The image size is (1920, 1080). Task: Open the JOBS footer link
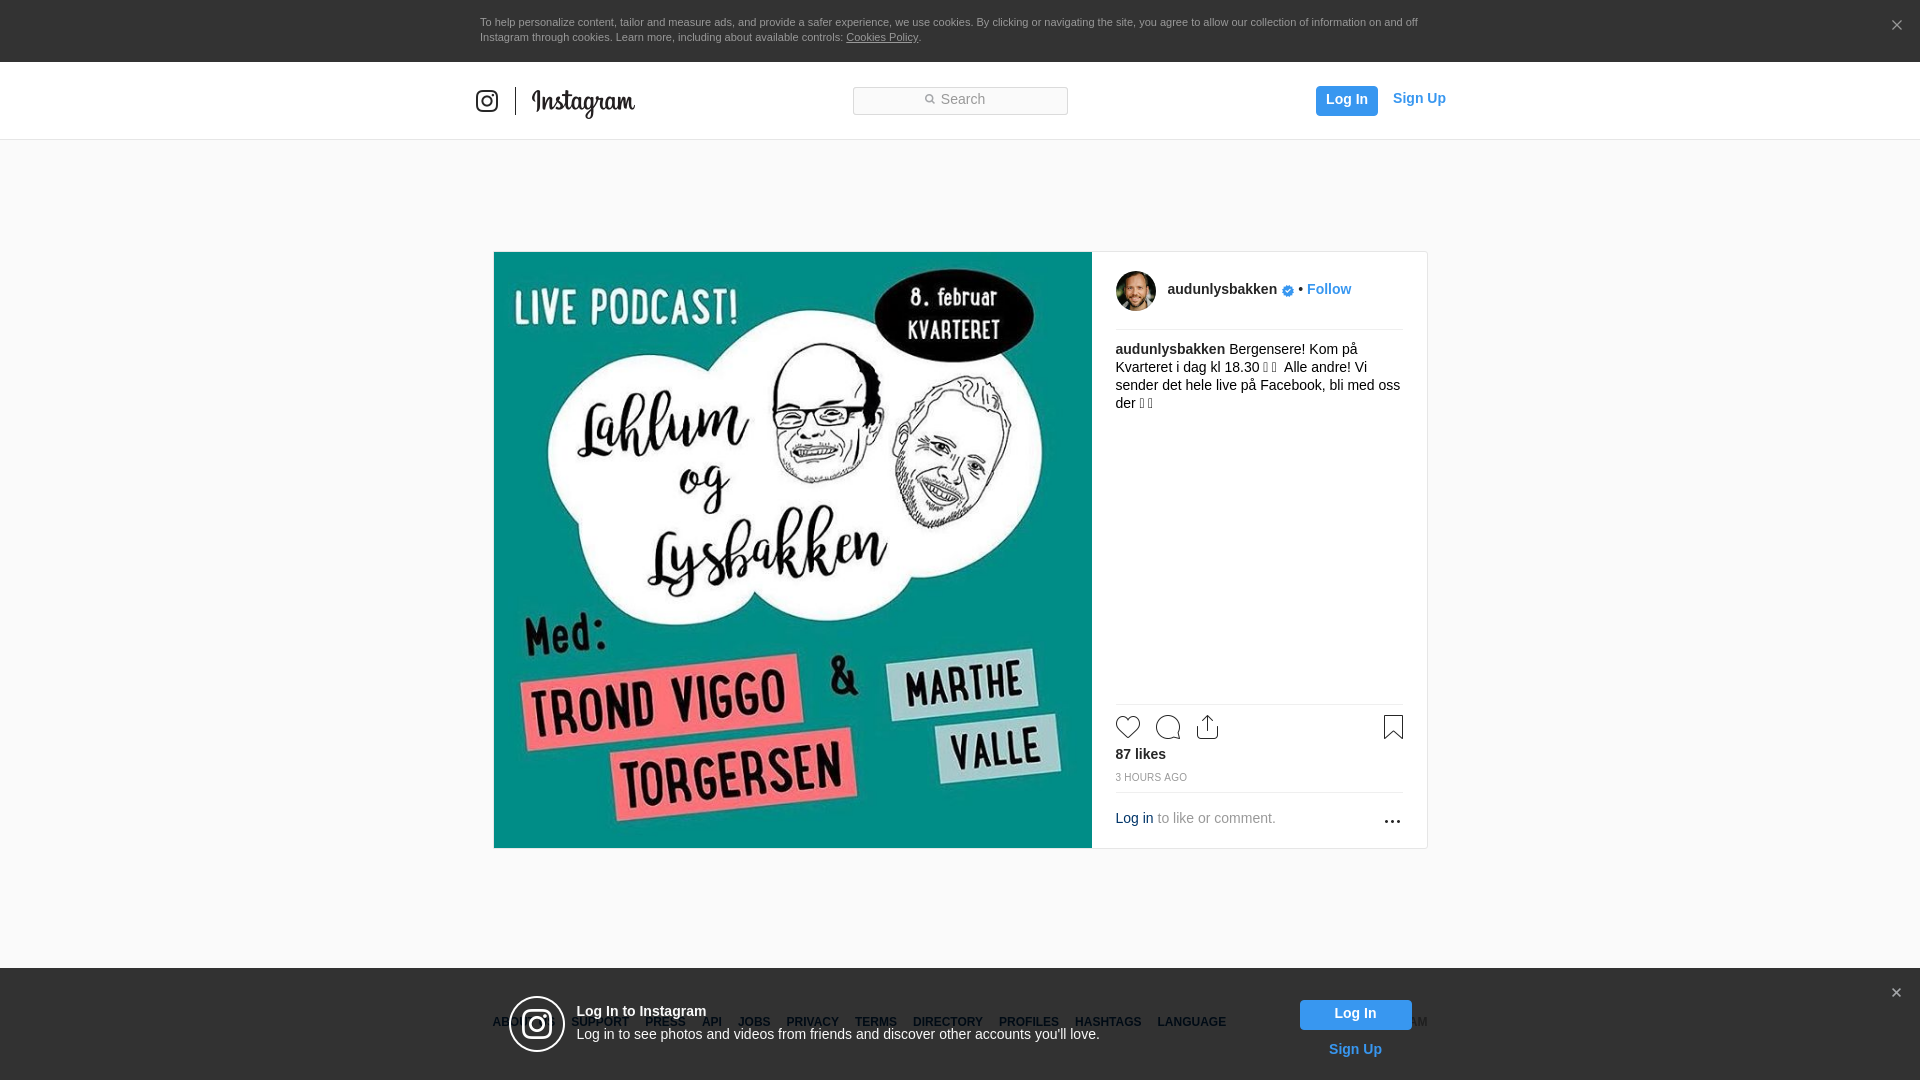(754, 1022)
